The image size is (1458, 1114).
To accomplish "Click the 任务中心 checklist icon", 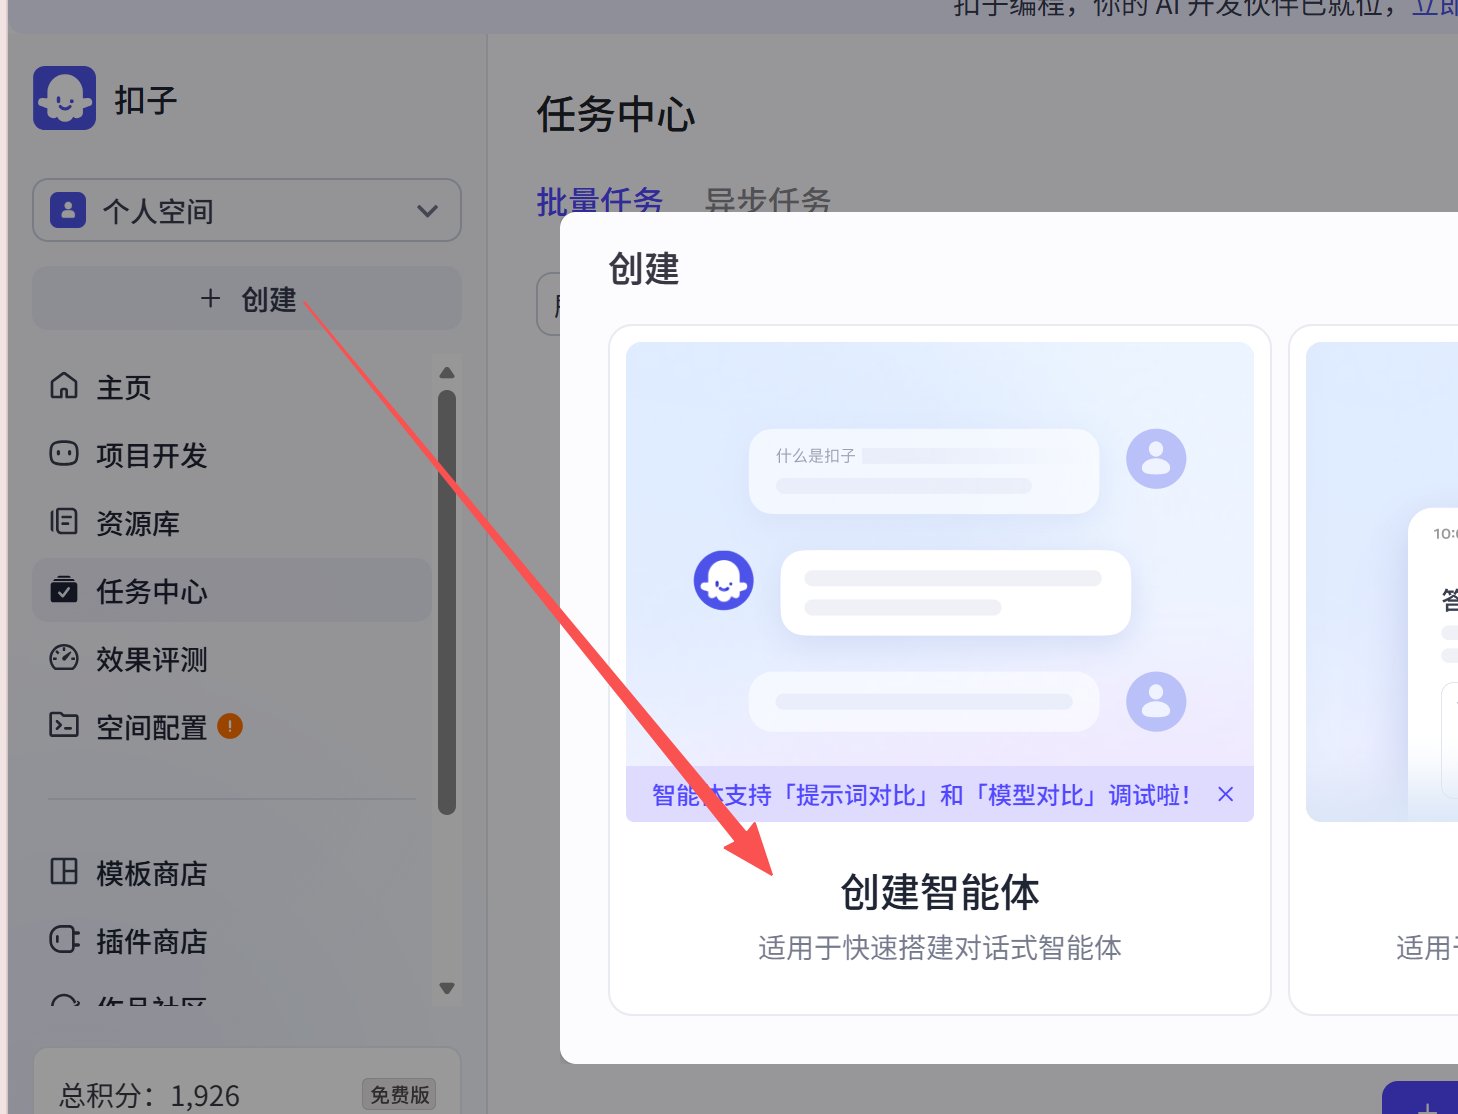I will point(64,590).
